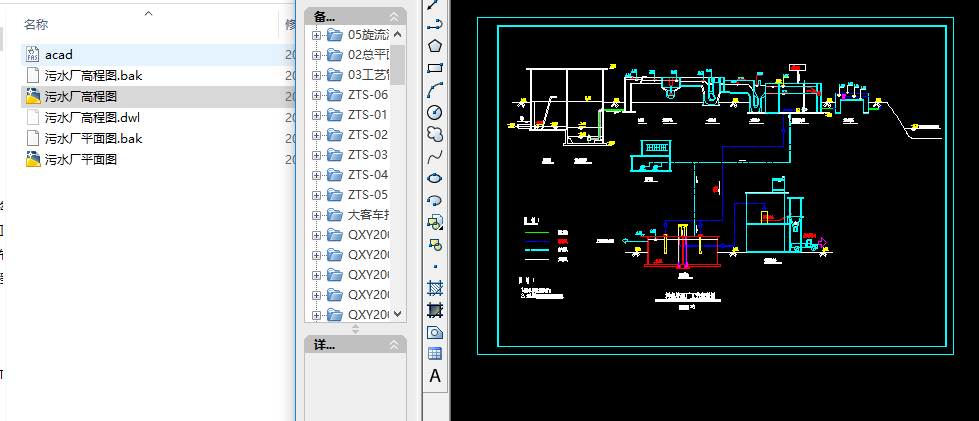Select the Hatch fill tool
979x421 pixels.
(x=435, y=288)
